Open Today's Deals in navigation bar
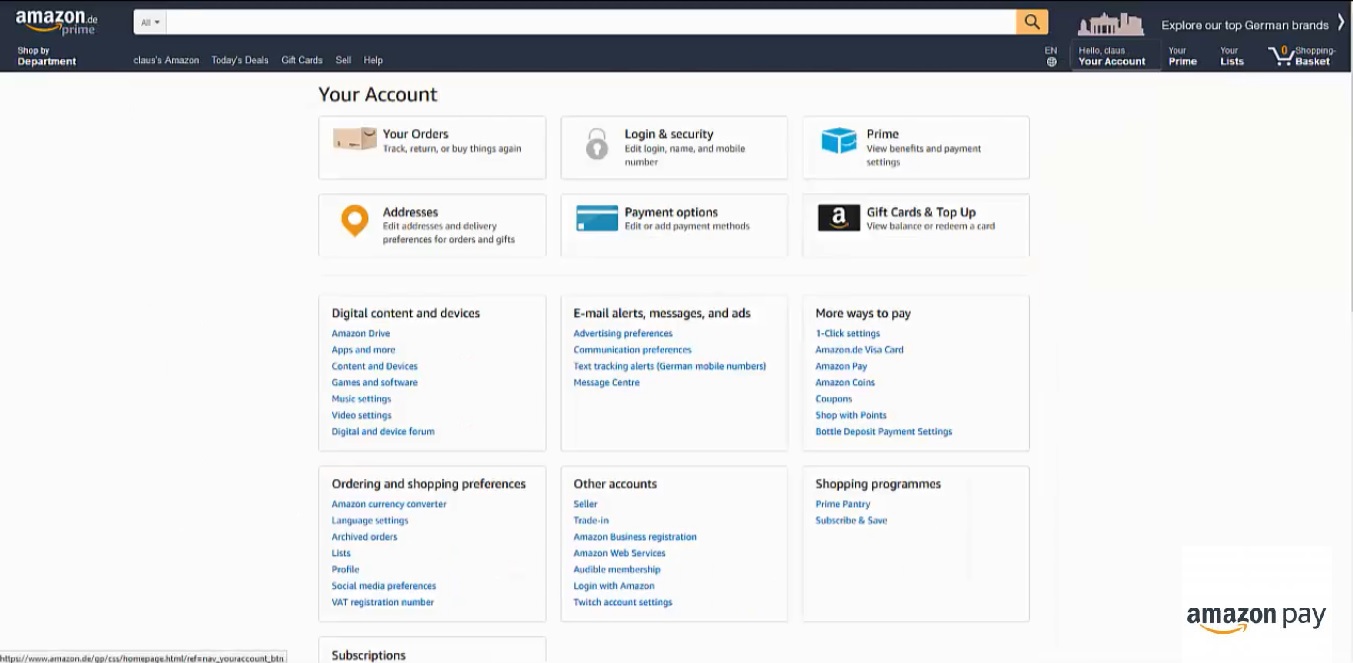Image resolution: width=1353 pixels, height=663 pixels. 240,60
